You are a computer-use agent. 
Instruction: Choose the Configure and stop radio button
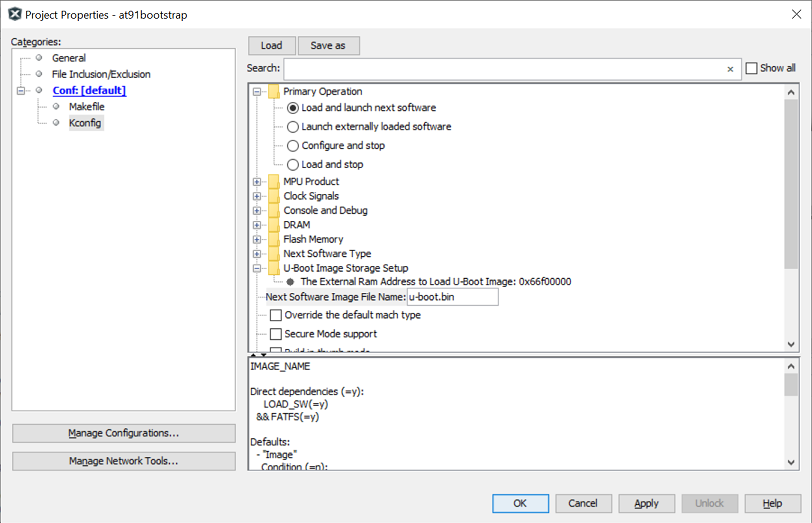point(293,146)
